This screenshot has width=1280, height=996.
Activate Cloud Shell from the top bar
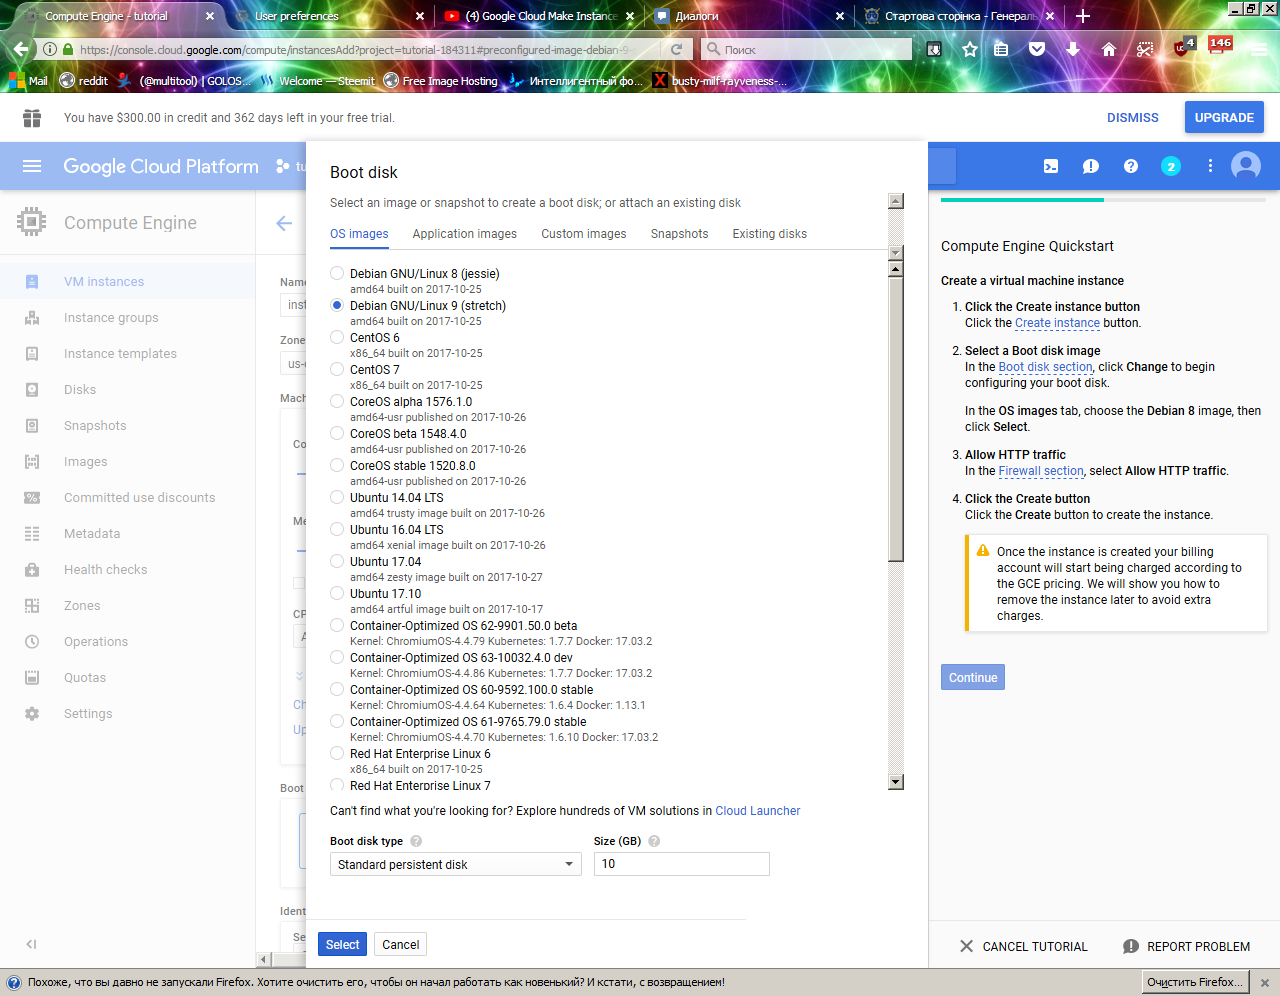(1051, 166)
